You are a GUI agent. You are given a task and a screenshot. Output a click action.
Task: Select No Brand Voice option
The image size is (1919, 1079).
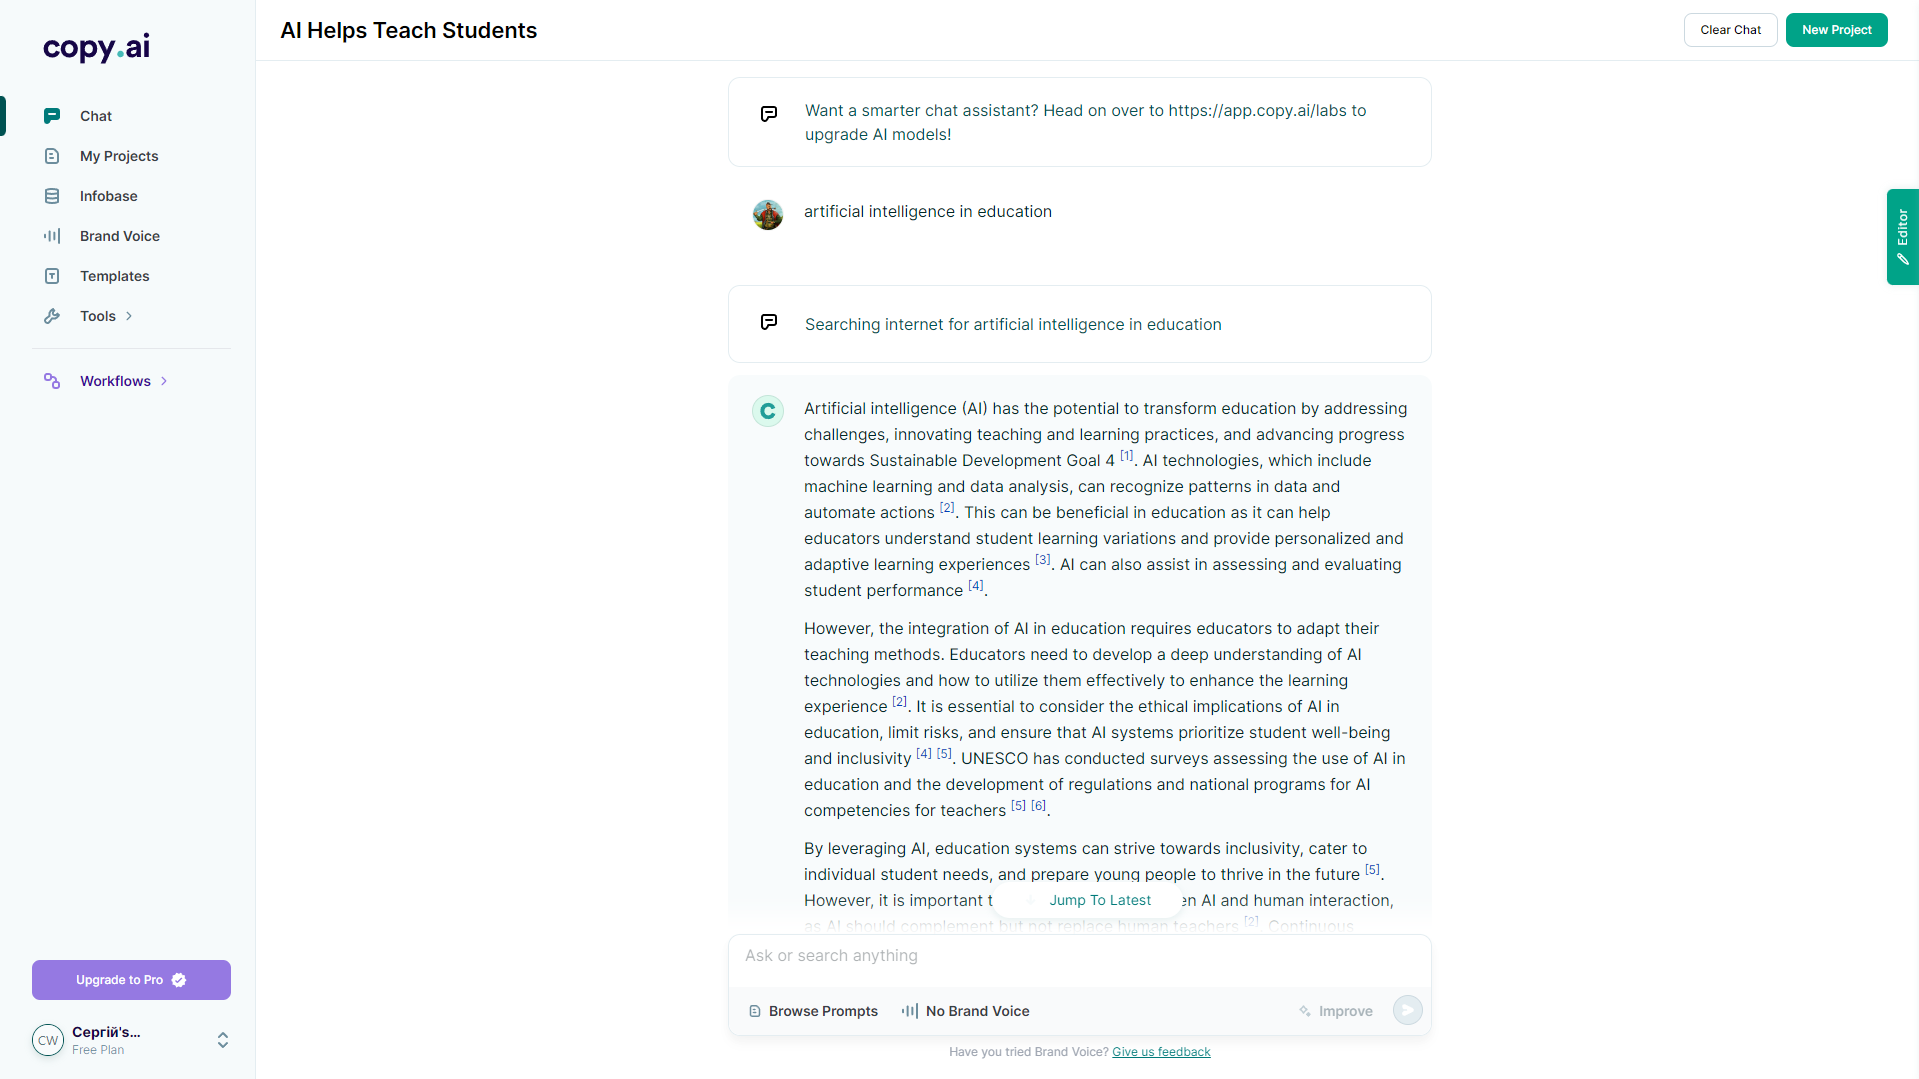pos(965,1011)
